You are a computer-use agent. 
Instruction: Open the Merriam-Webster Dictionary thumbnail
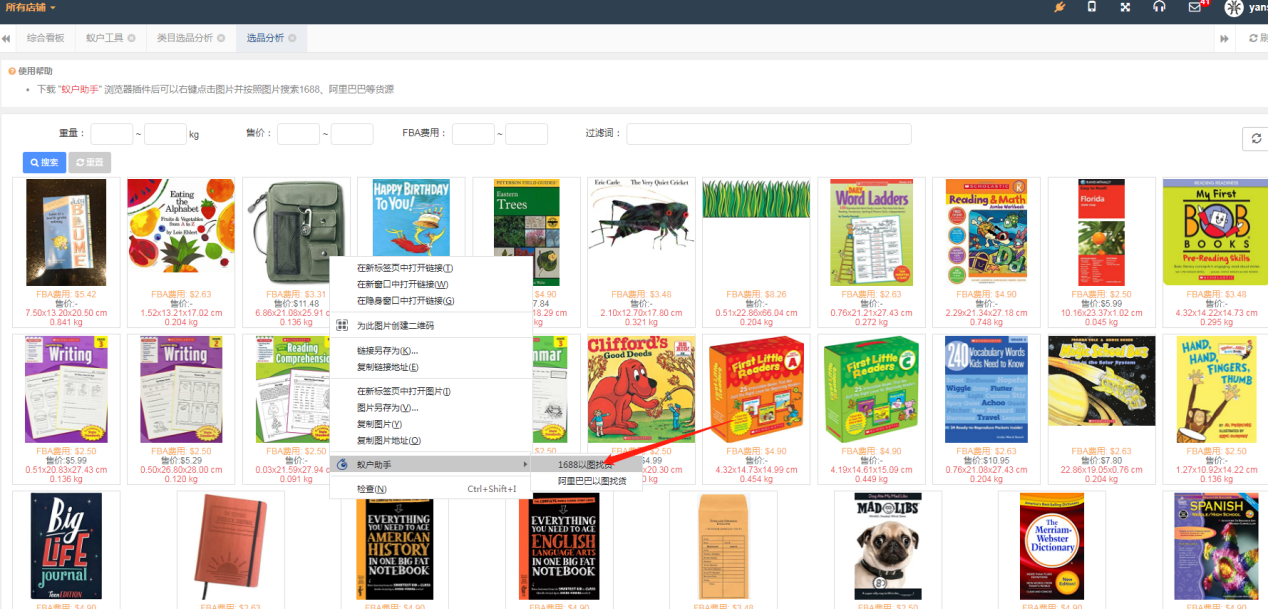(1053, 545)
